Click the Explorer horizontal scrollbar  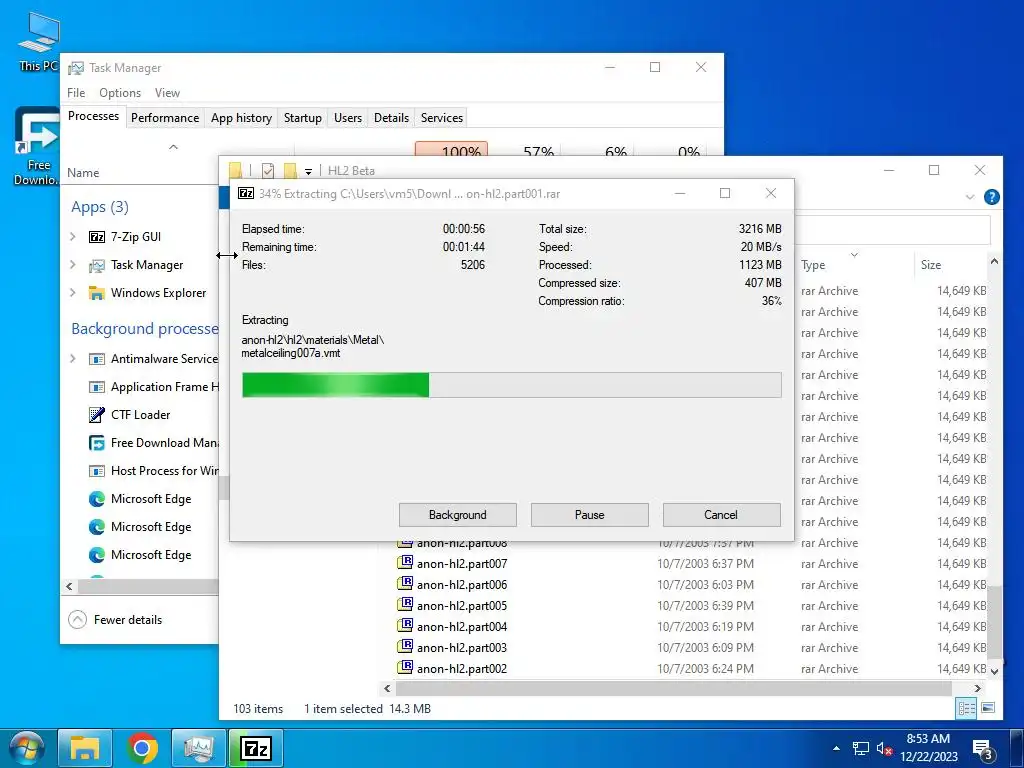673,688
